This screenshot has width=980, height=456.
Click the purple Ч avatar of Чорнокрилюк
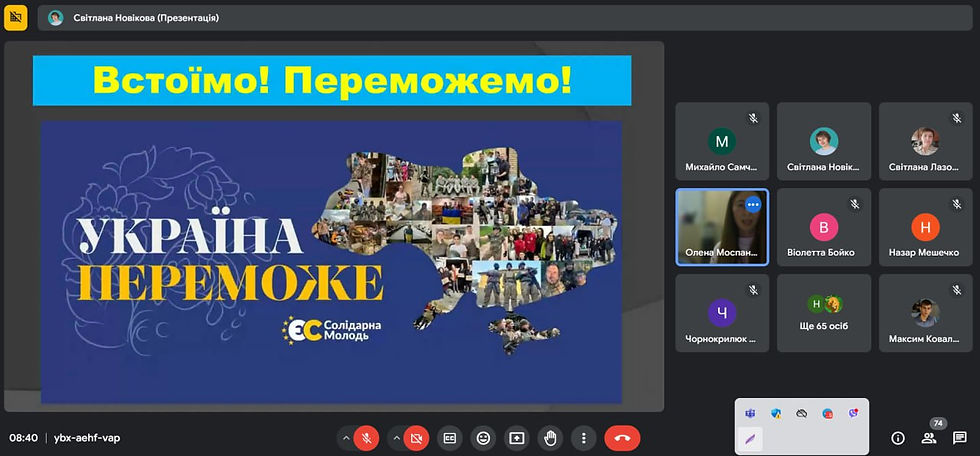coord(722,313)
